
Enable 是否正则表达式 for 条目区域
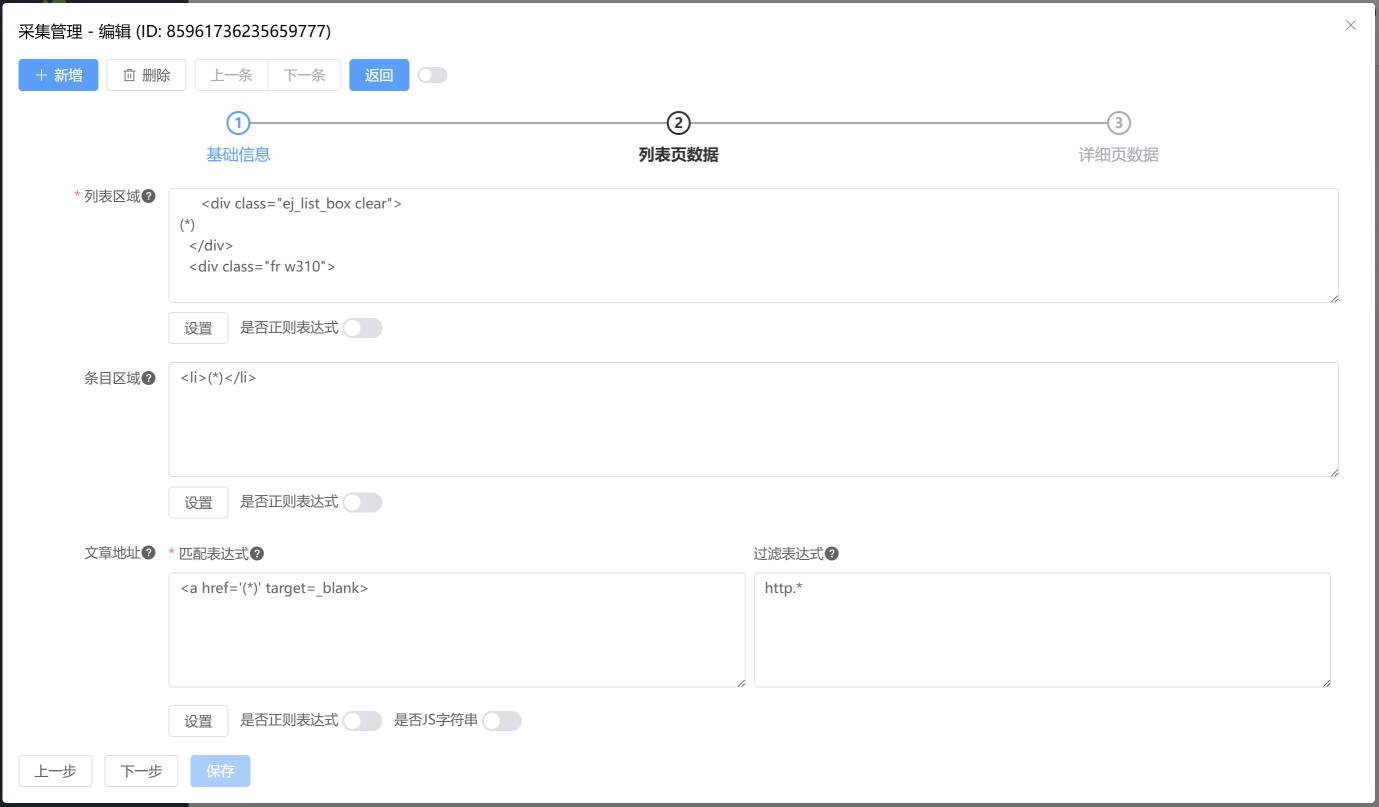(x=362, y=502)
